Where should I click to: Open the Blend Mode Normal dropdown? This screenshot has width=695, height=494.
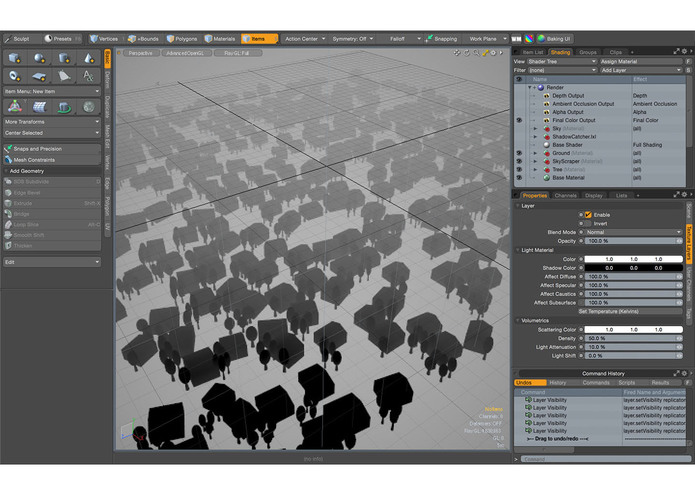(633, 232)
